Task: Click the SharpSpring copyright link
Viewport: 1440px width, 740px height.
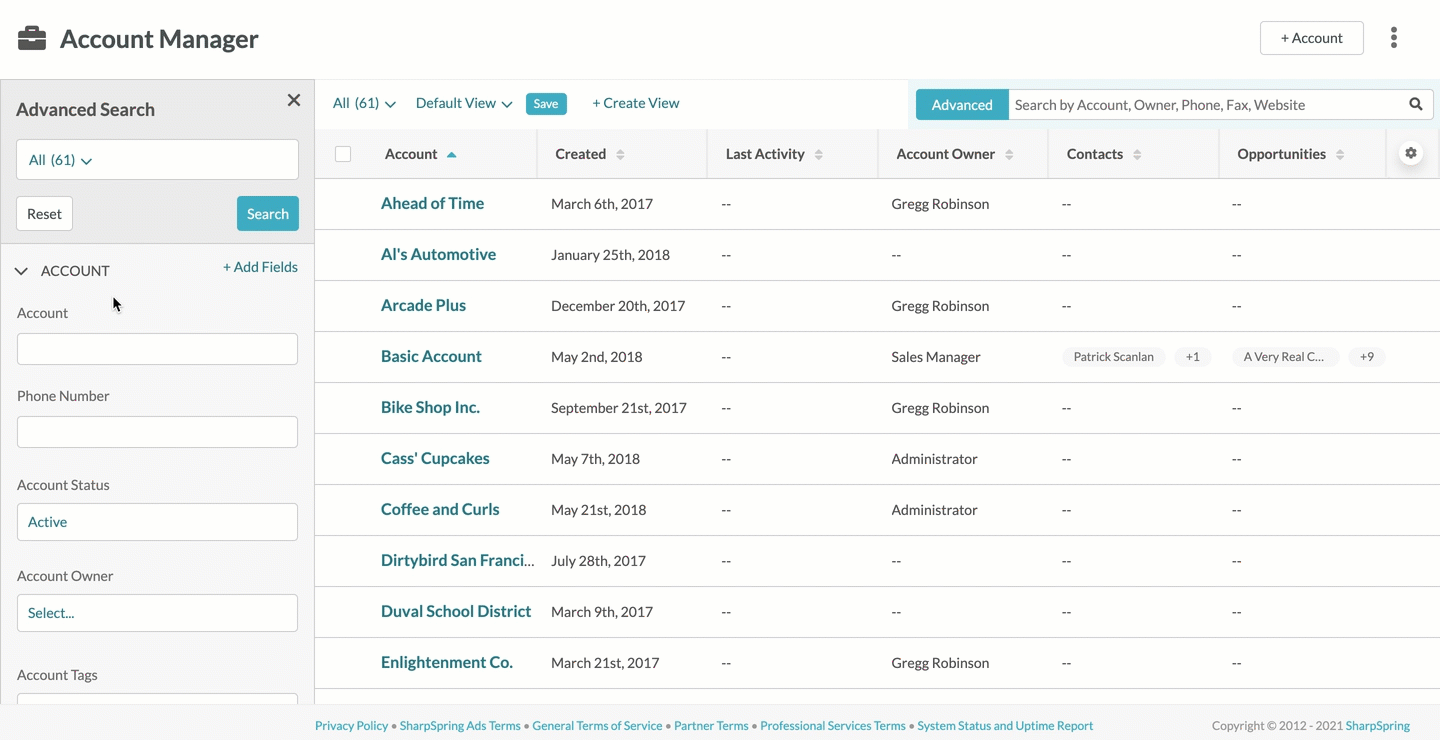Action: click(x=1378, y=726)
